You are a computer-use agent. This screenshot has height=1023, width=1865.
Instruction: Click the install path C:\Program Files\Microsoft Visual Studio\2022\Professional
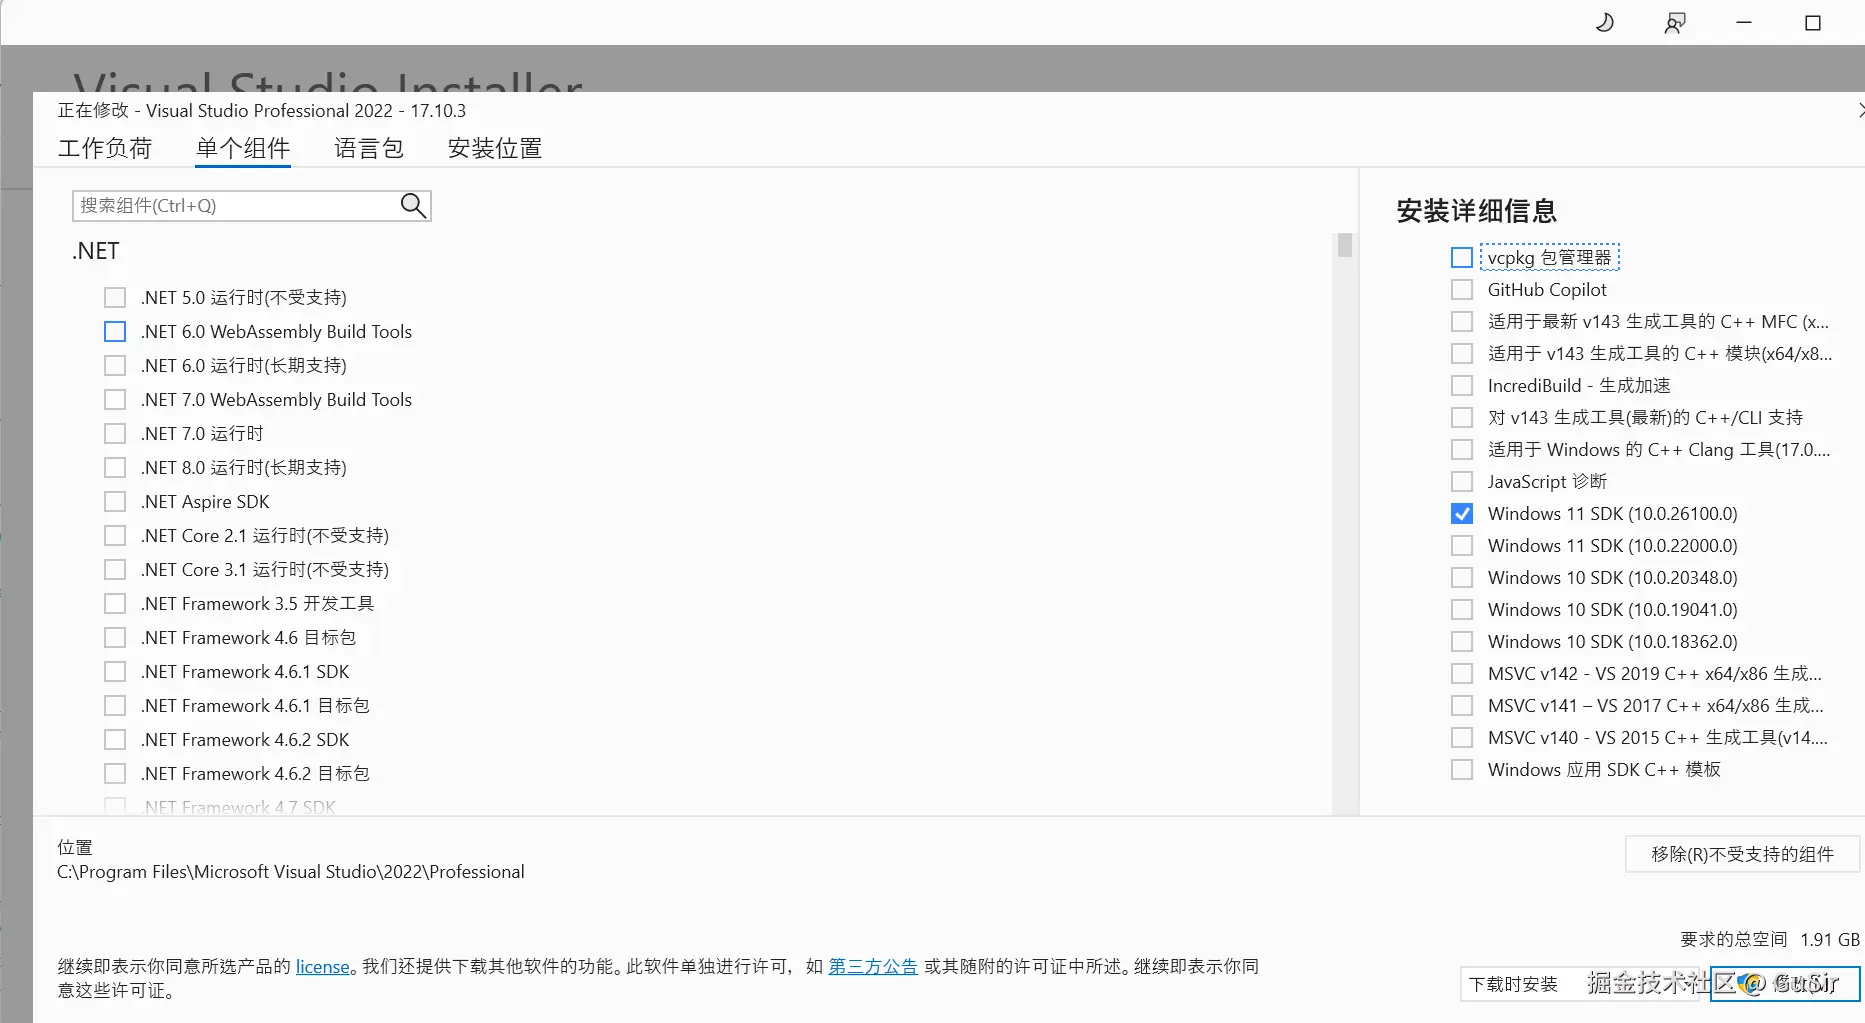click(x=291, y=872)
